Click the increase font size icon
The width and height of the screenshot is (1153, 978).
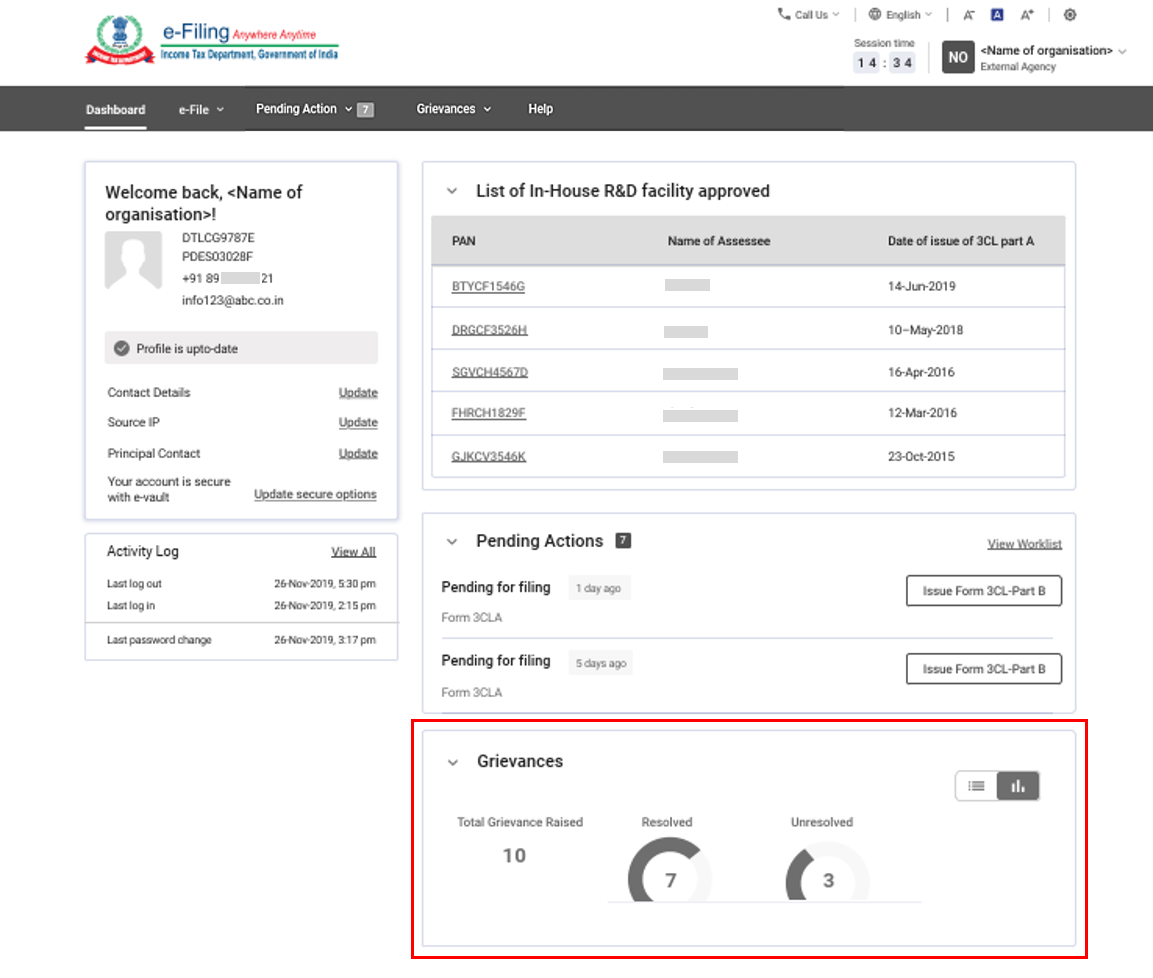(x=1026, y=14)
